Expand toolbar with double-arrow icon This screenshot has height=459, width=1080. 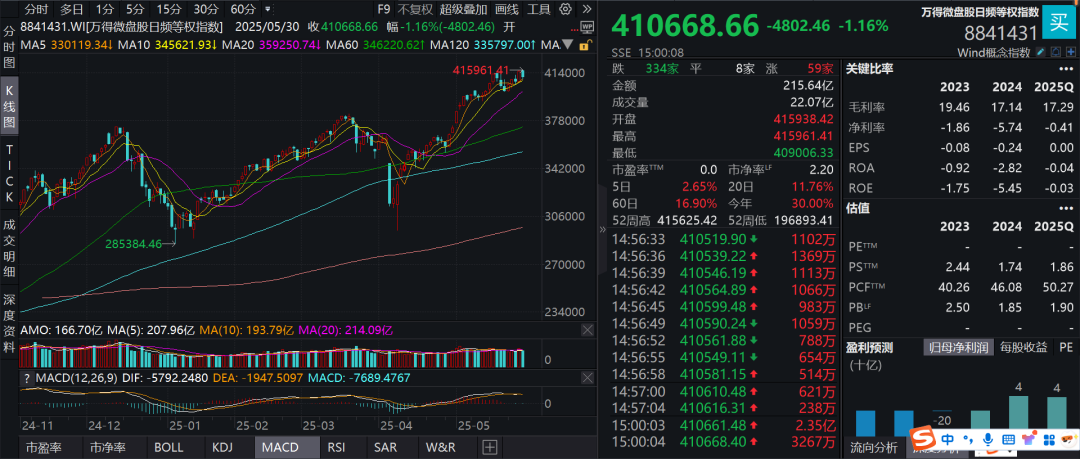586,10
